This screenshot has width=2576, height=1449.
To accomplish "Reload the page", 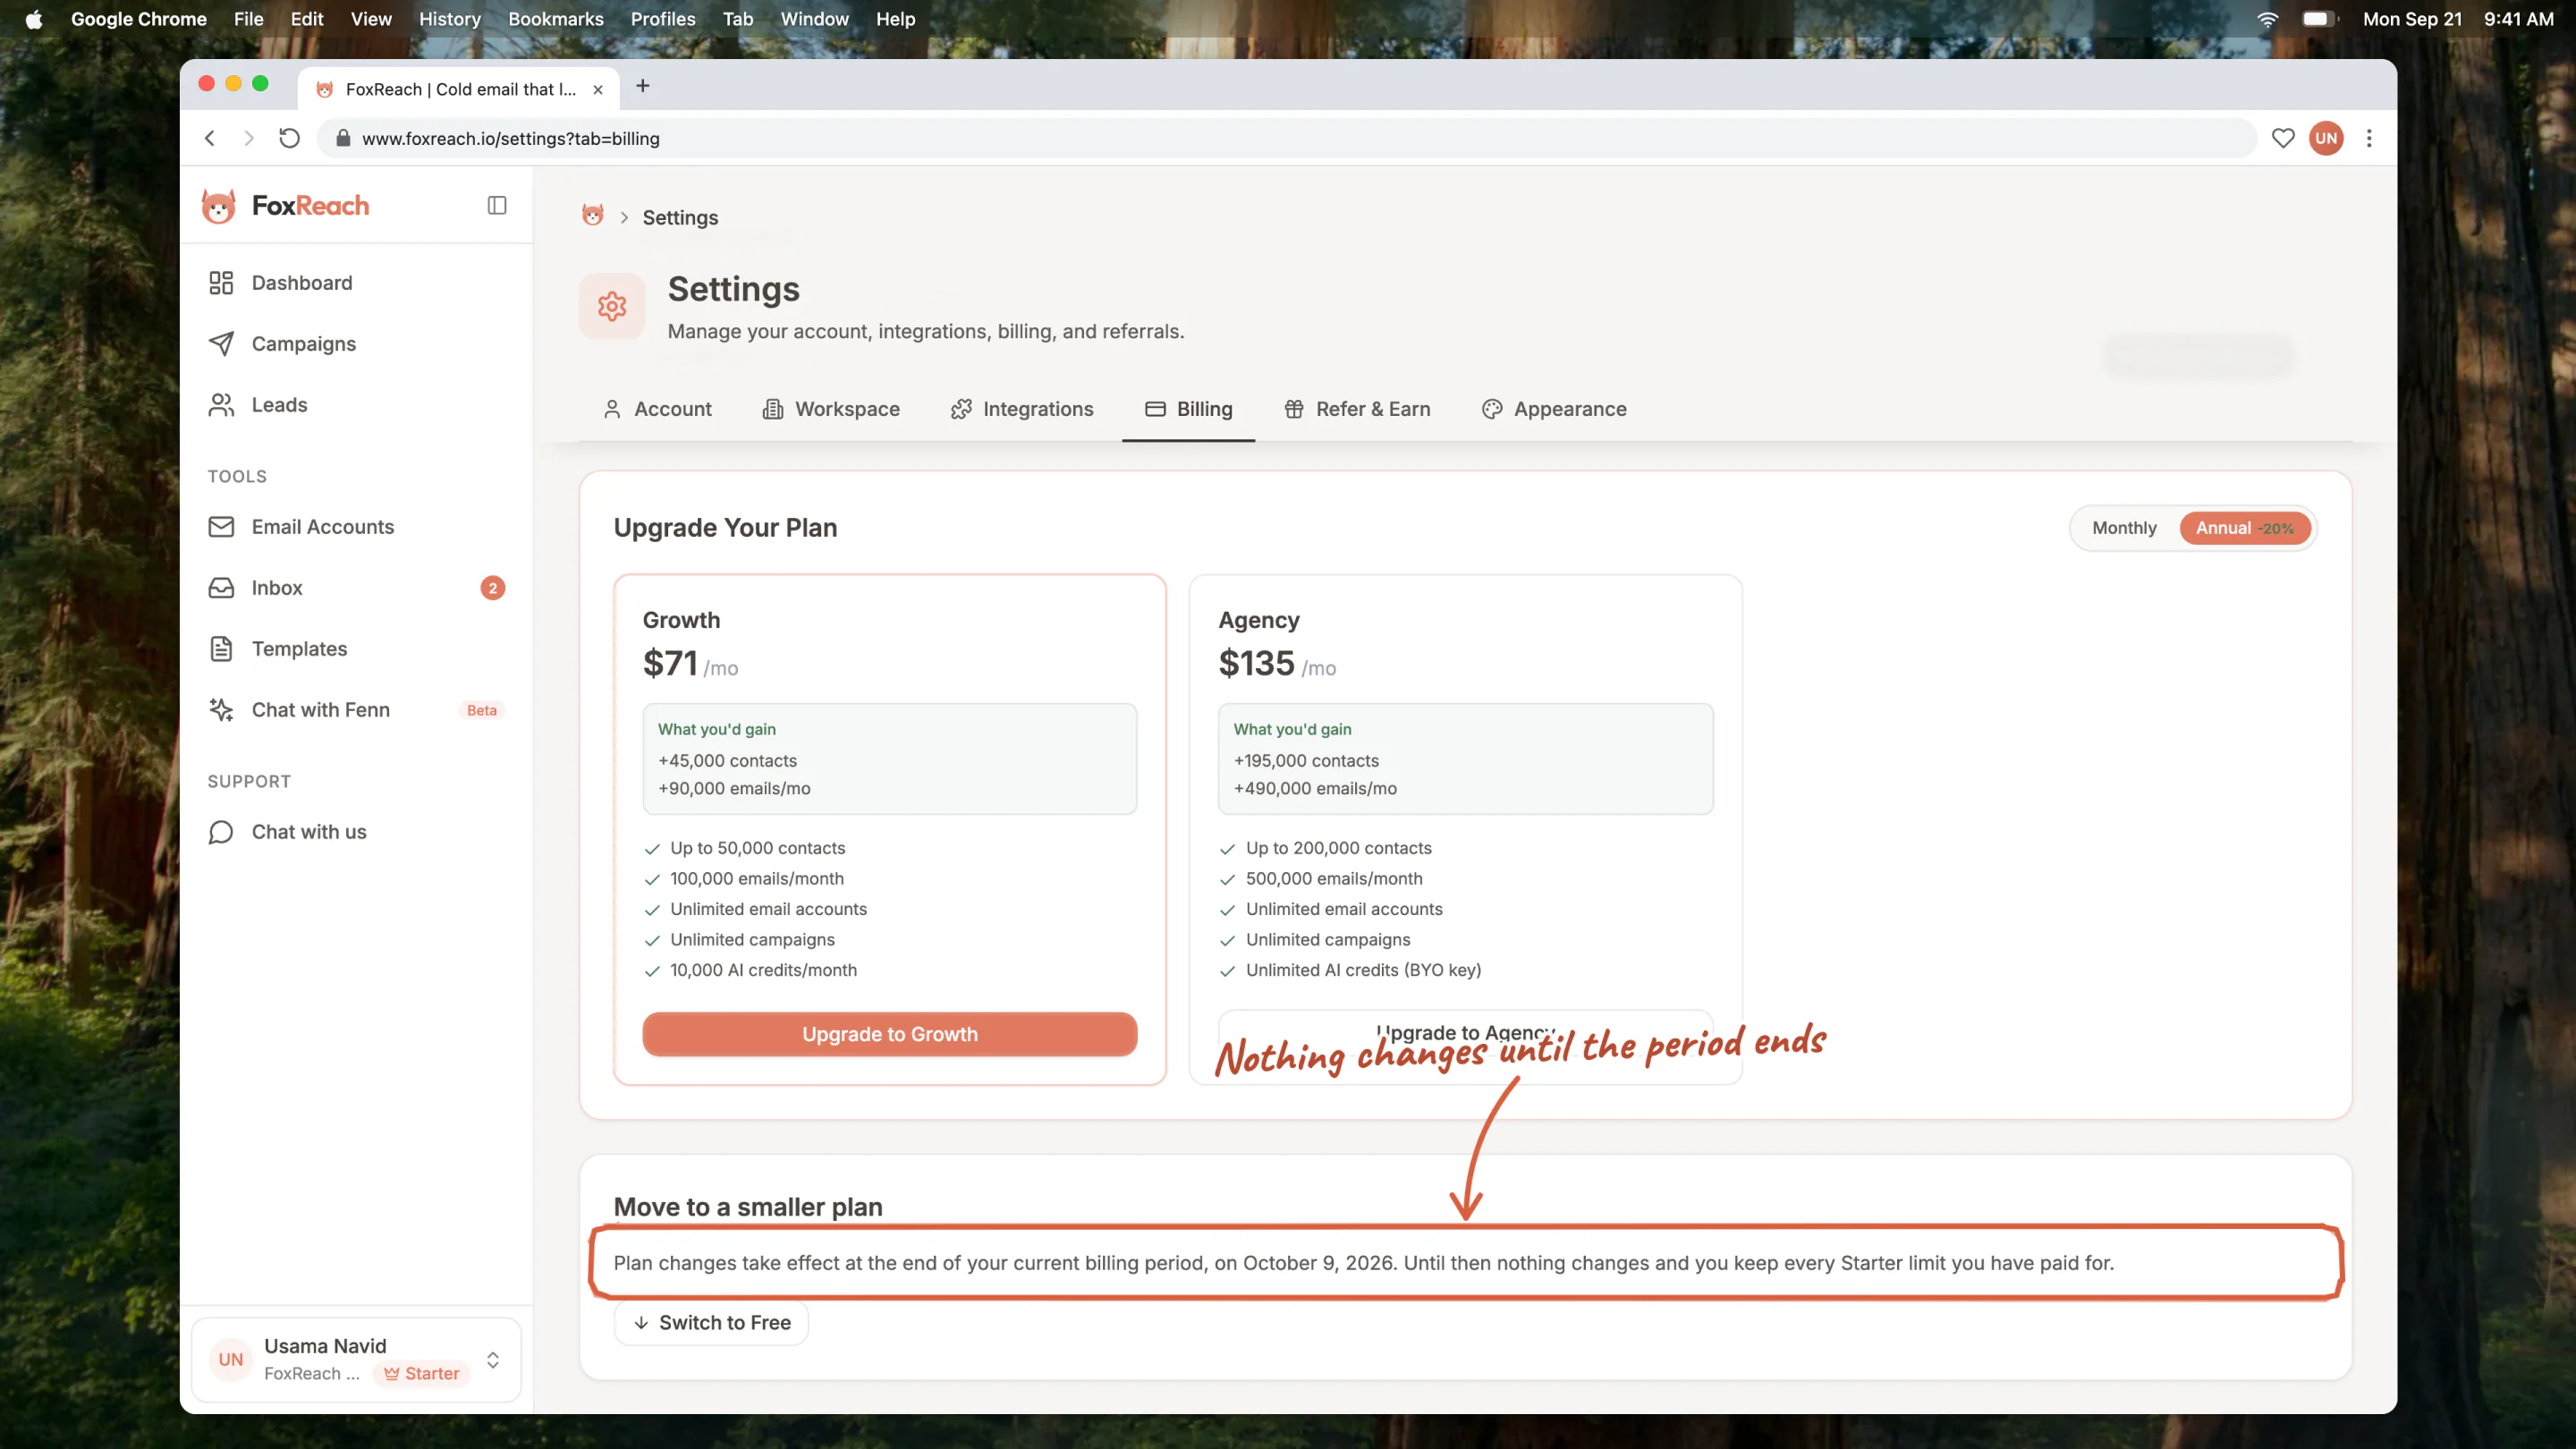I will point(289,138).
